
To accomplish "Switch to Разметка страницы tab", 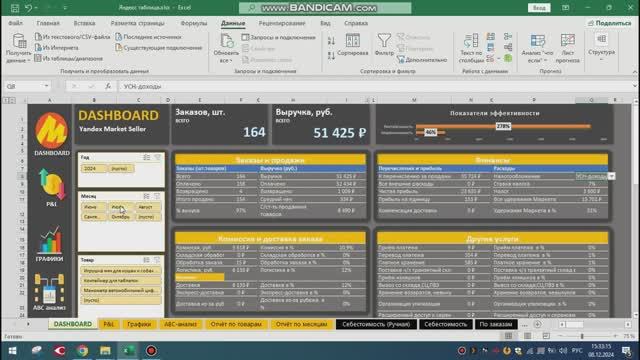I will pyautogui.click(x=138, y=23).
